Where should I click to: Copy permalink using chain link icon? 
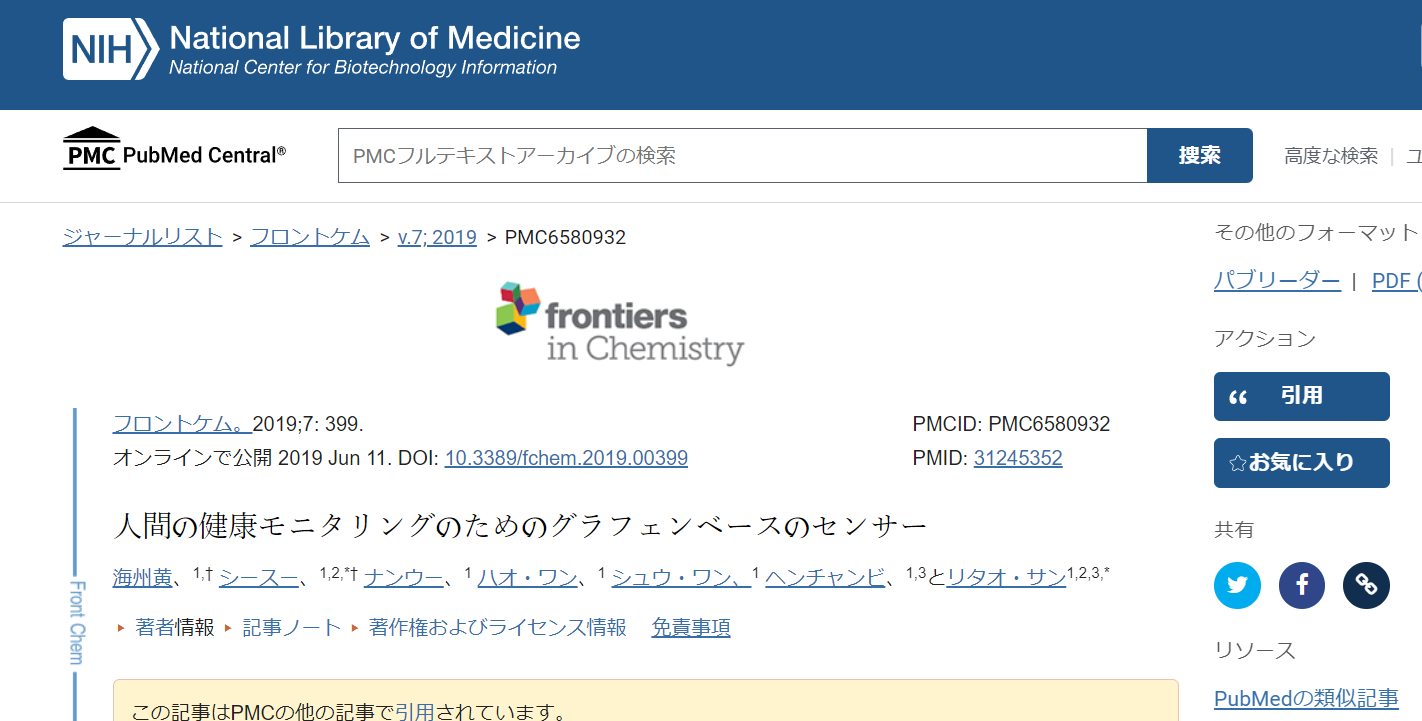click(1366, 585)
